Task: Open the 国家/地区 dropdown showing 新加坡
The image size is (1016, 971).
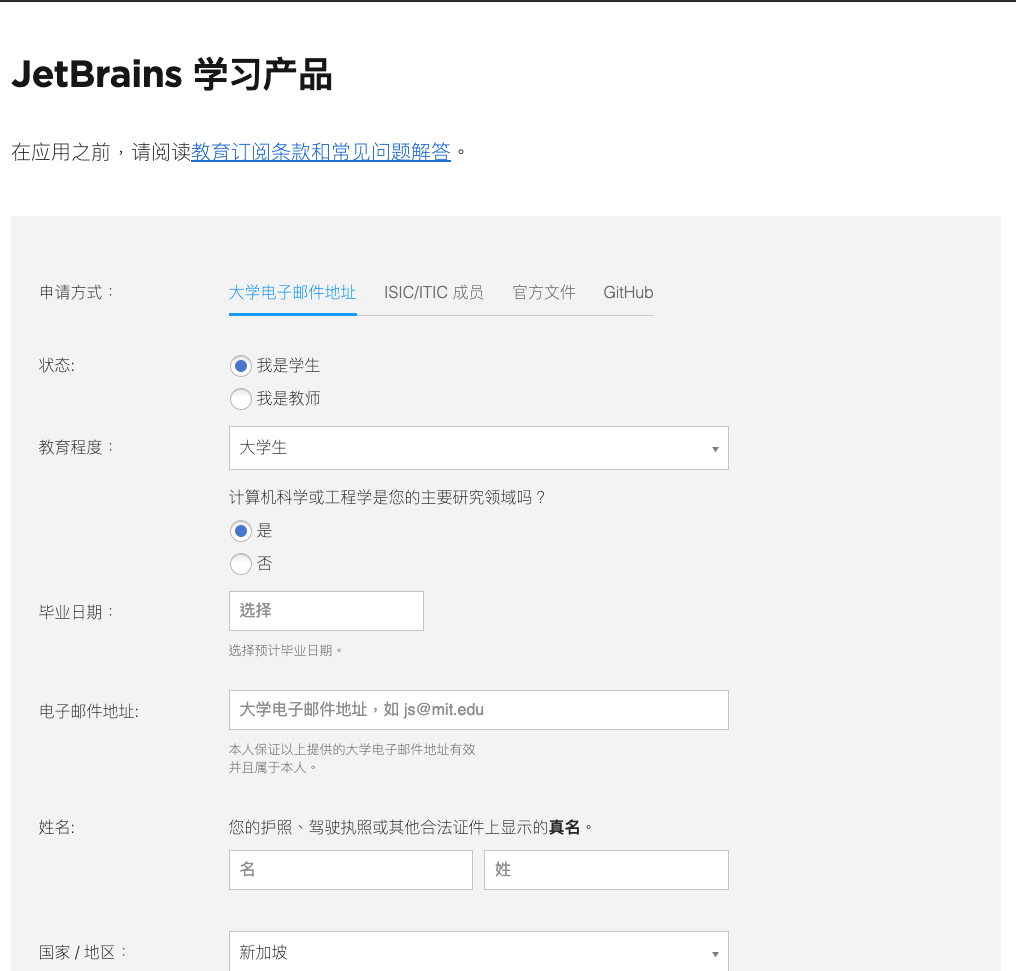Action: coord(478,952)
